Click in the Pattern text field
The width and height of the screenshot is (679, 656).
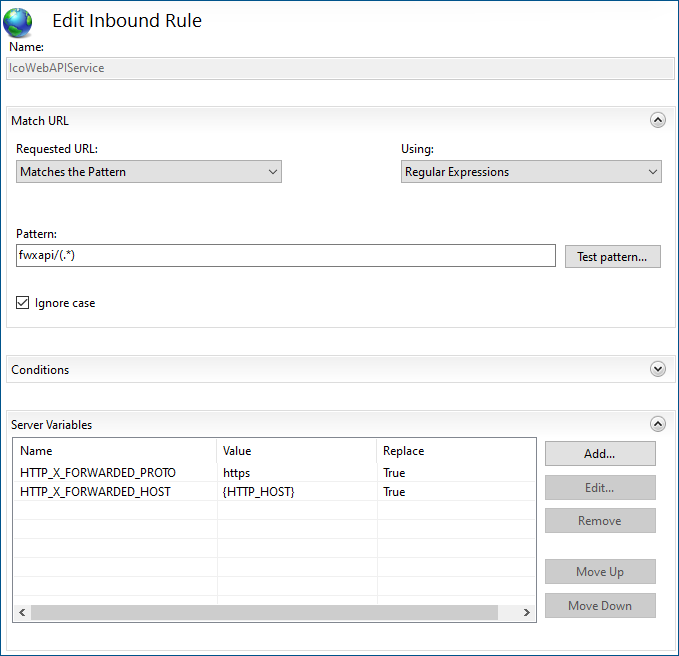pos(285,256)
